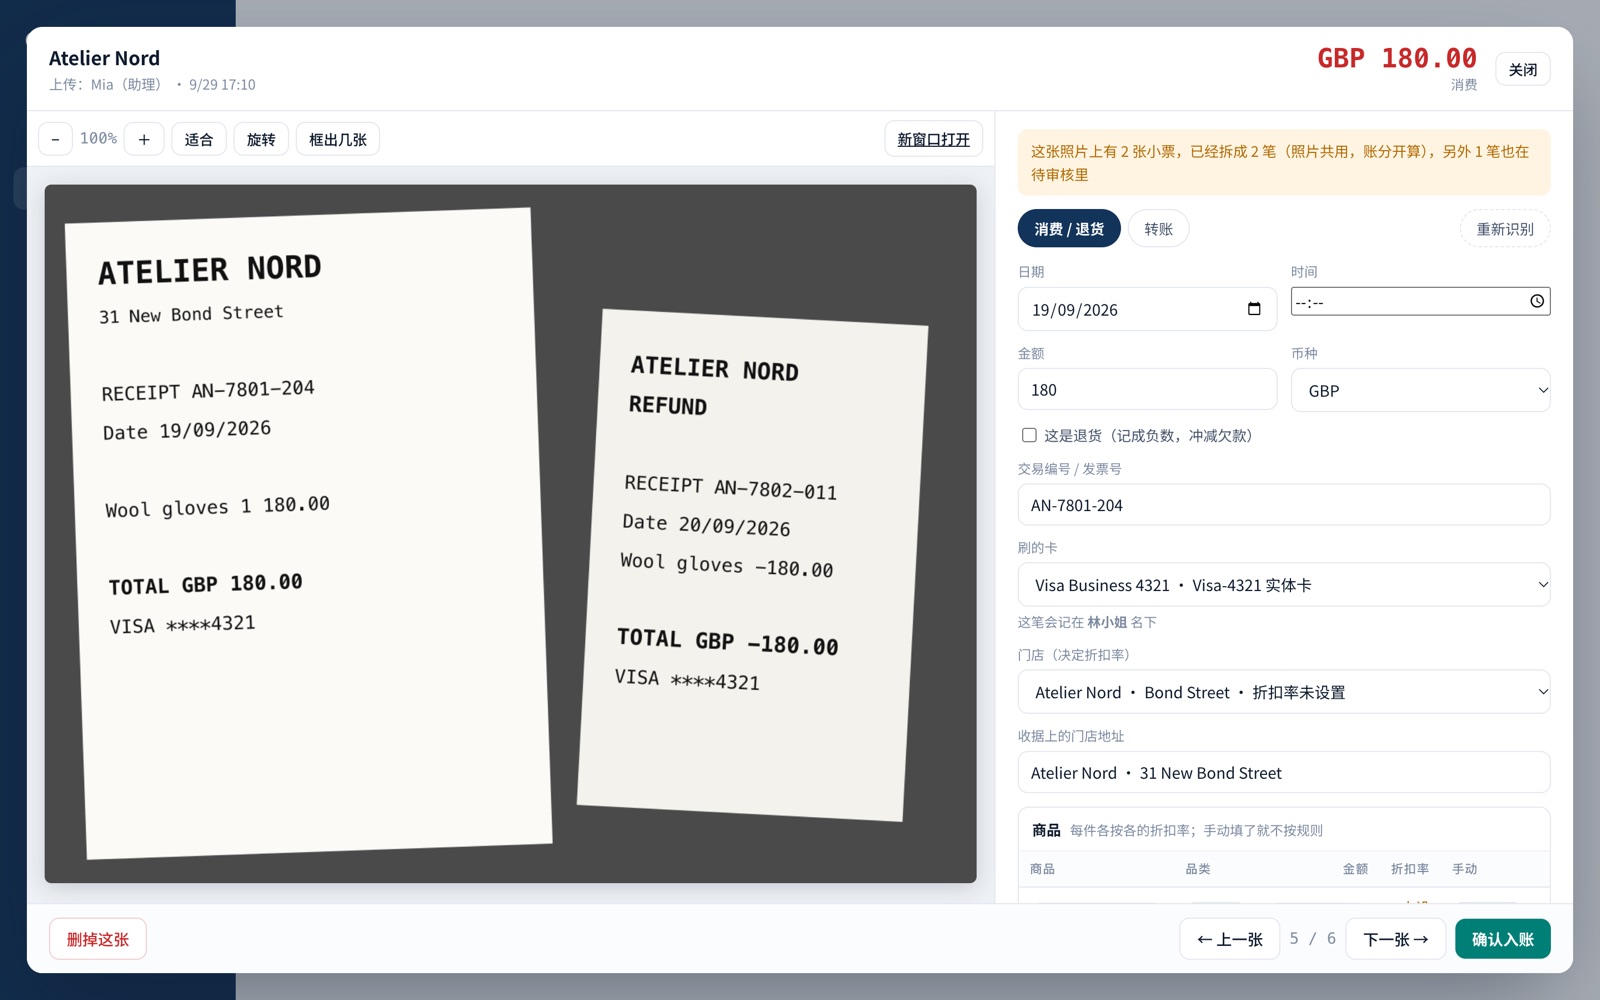Viewport: 1600px width, 1000px height.
Task: Click the orange split-receipt notice banner
Action: click(1284, 162)
